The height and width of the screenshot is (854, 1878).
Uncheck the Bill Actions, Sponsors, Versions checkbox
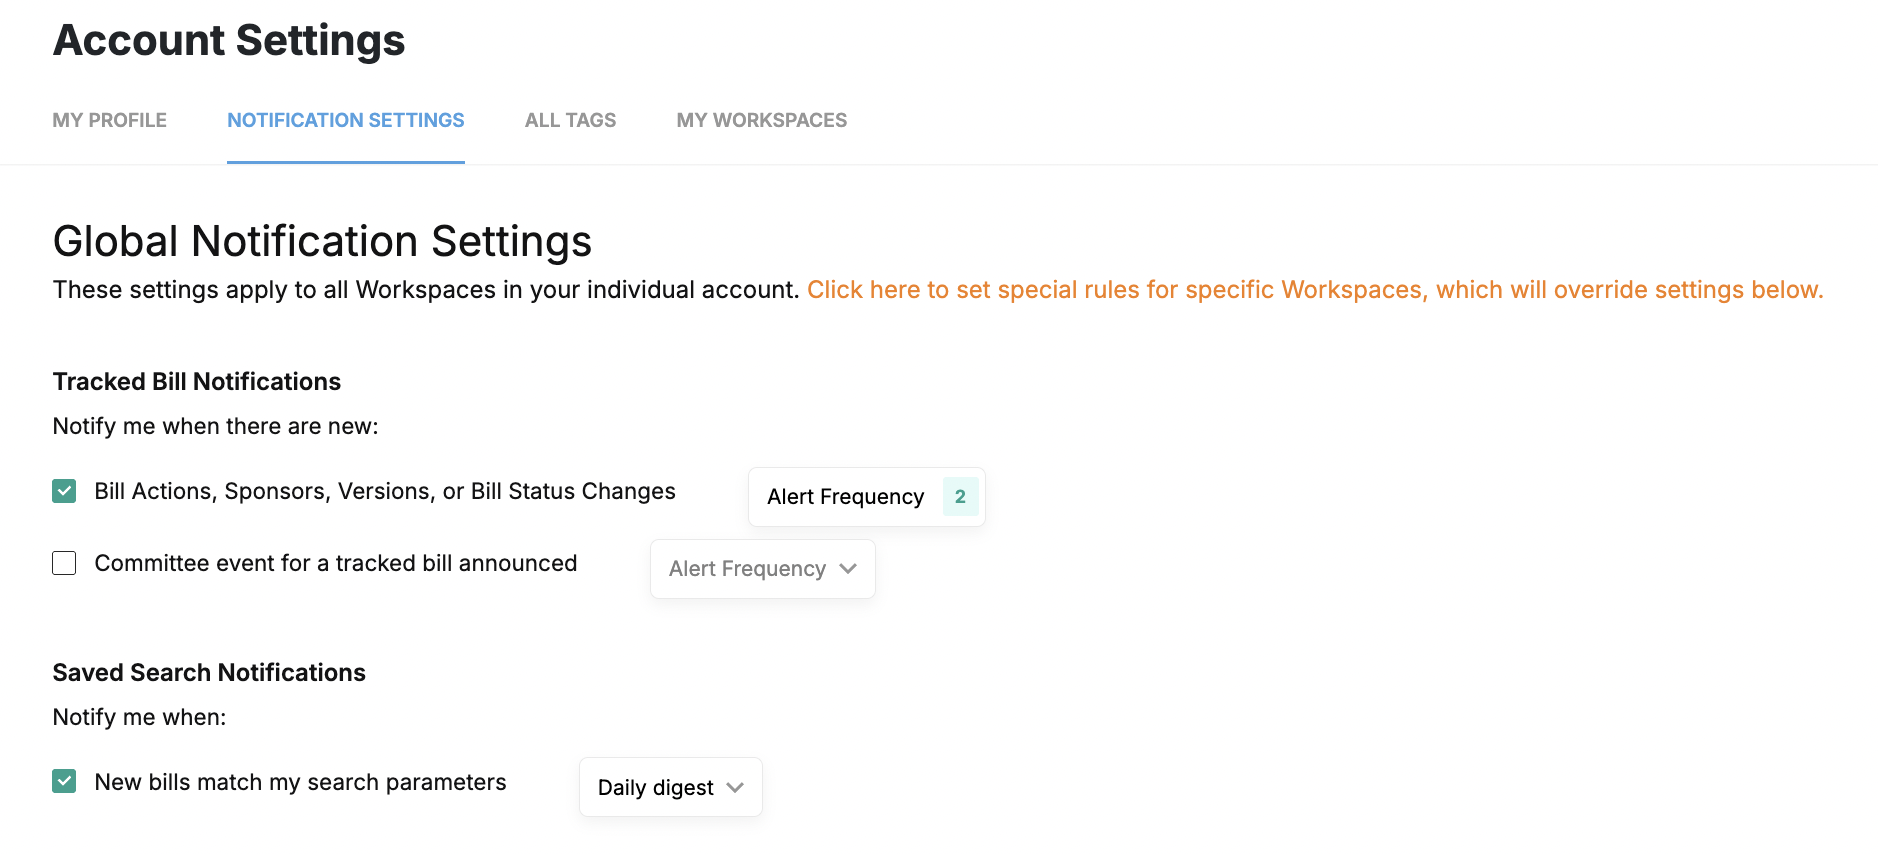pos(64,491)
